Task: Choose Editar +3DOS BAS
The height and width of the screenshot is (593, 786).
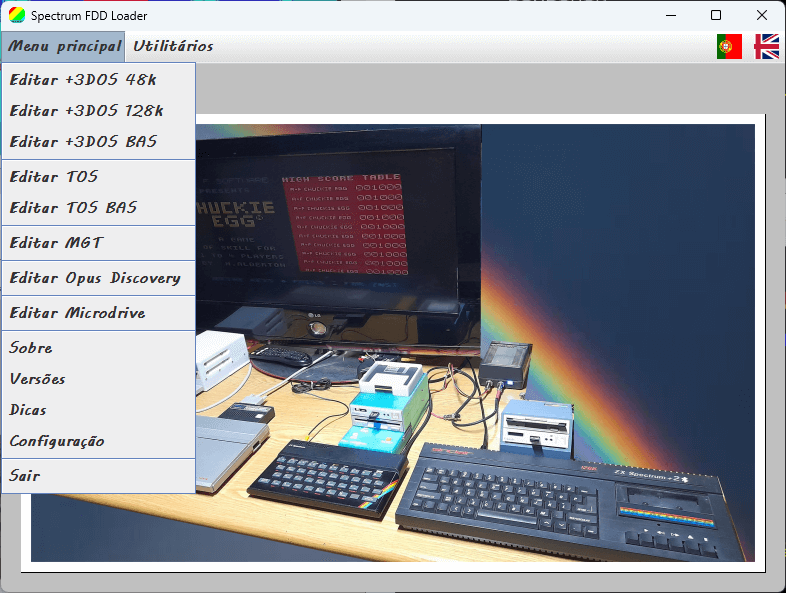Action: (99, 141)
